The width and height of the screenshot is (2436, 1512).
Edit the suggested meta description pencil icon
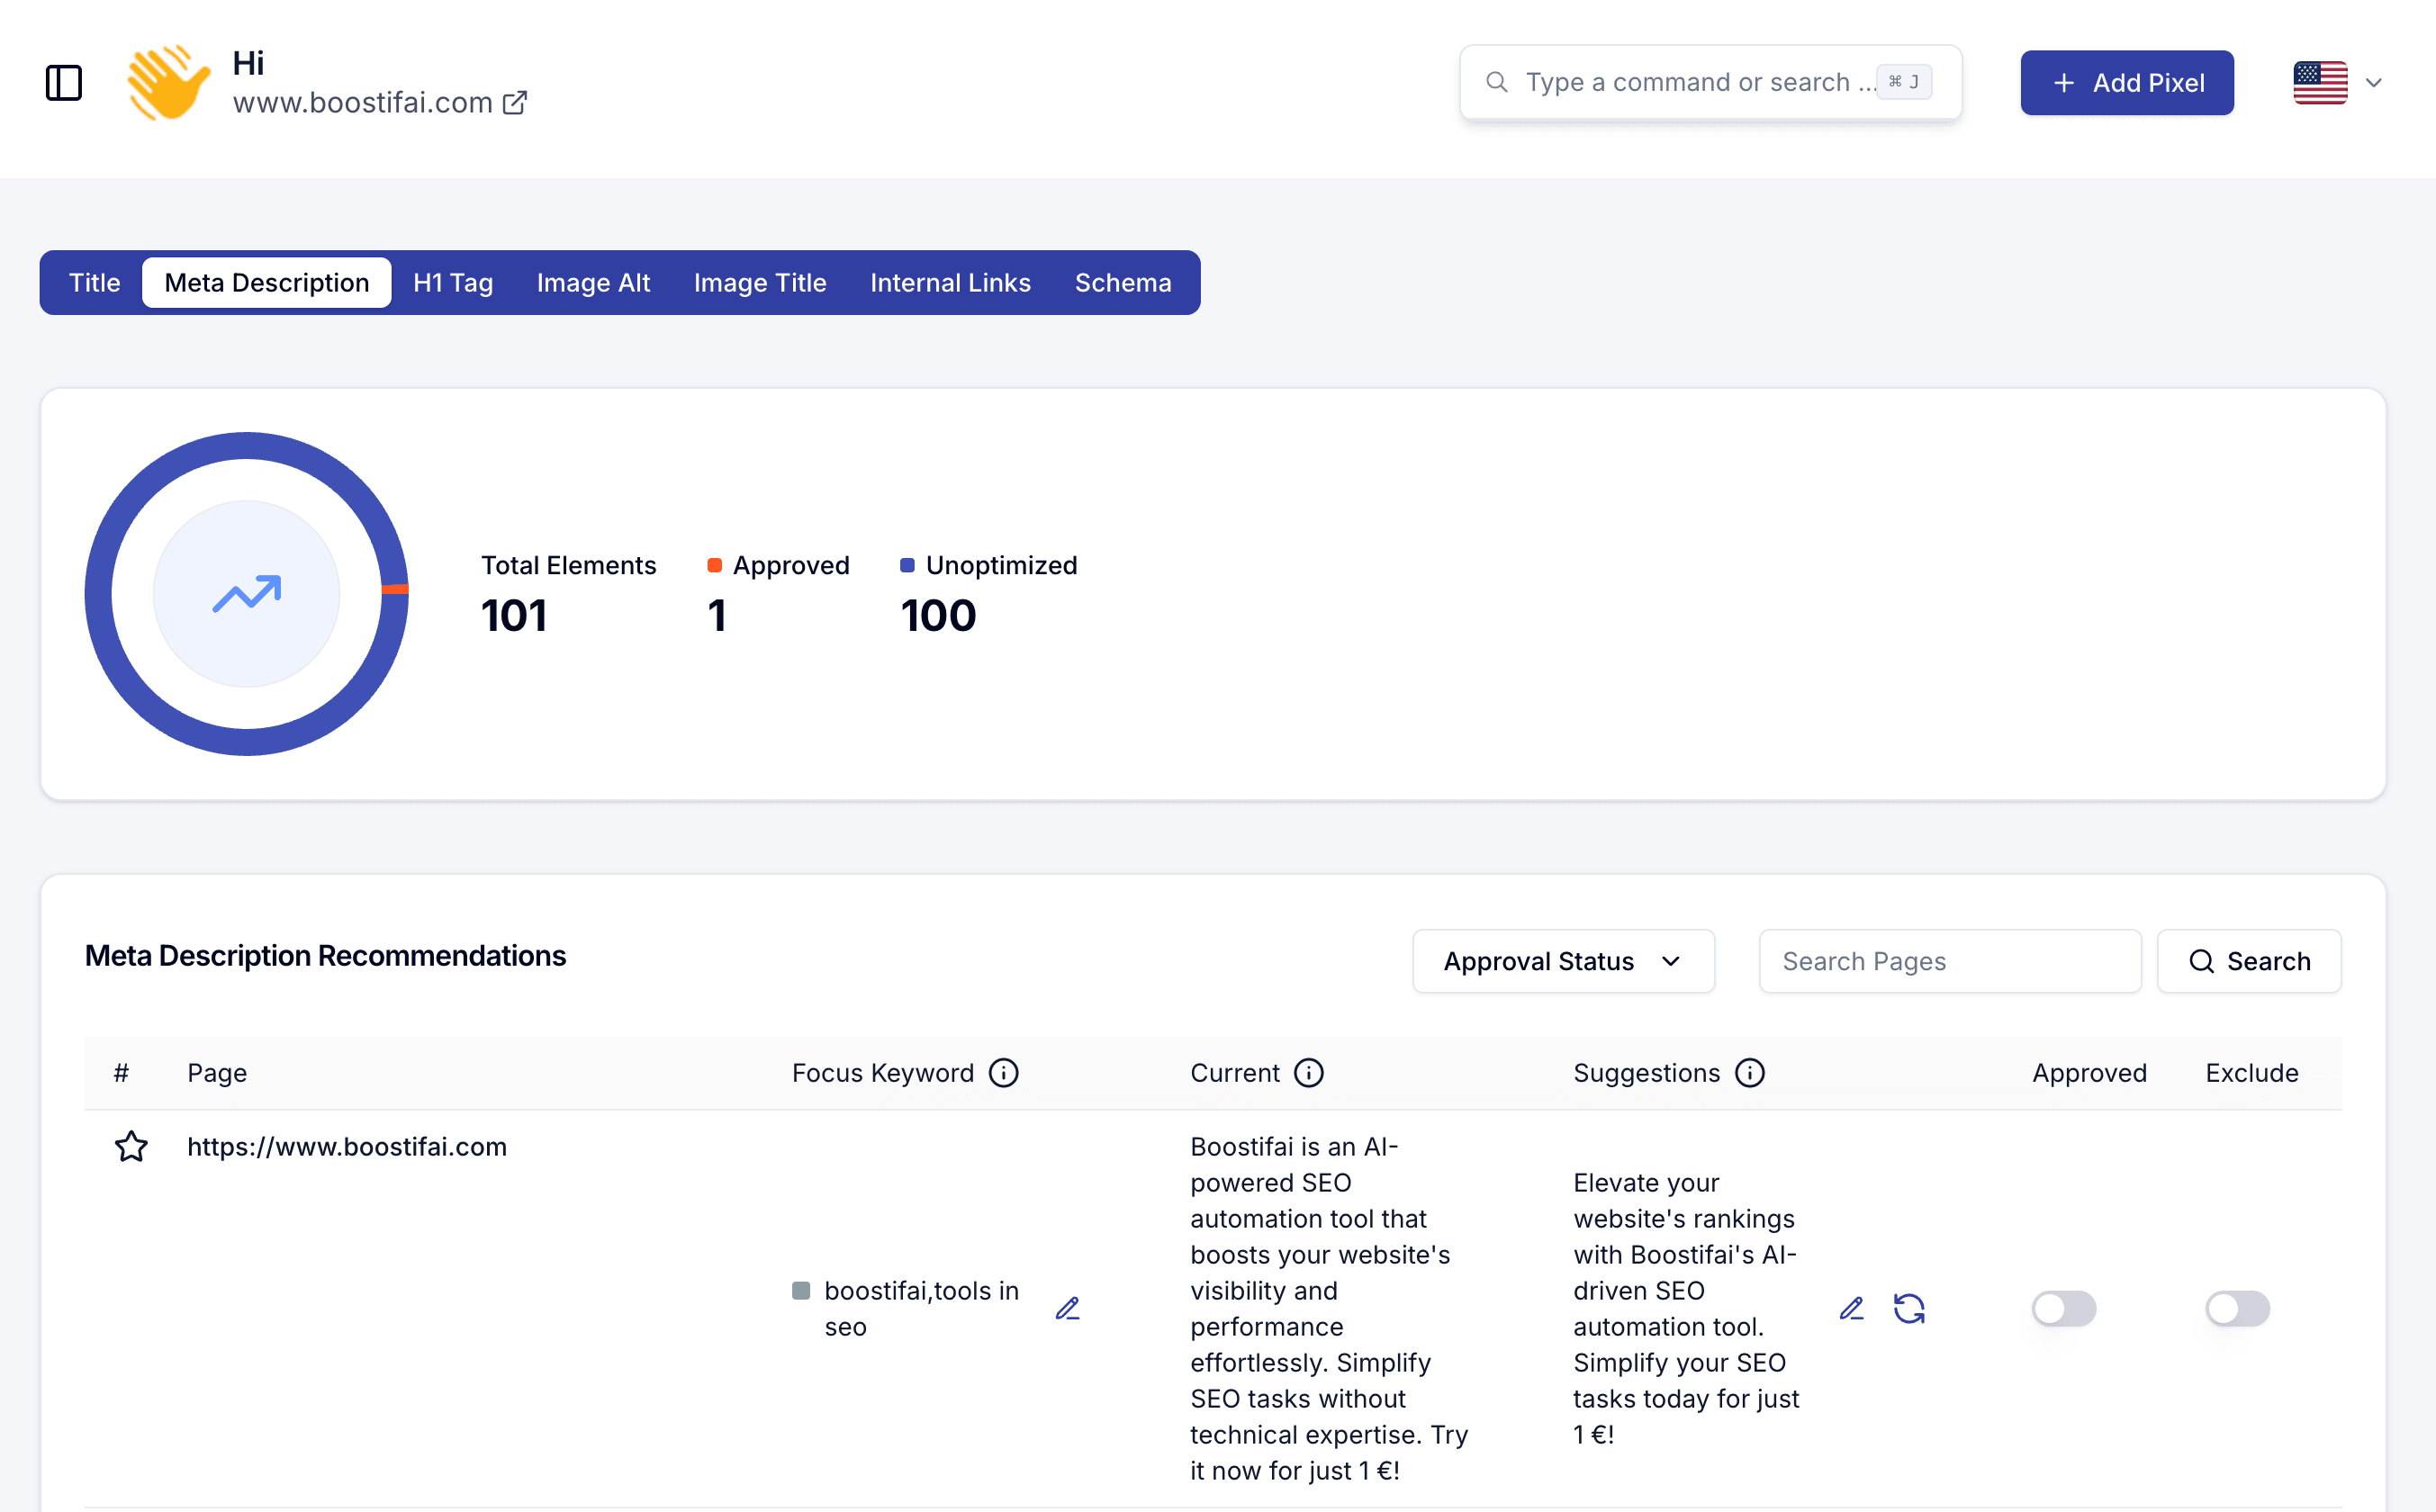1851,1308
